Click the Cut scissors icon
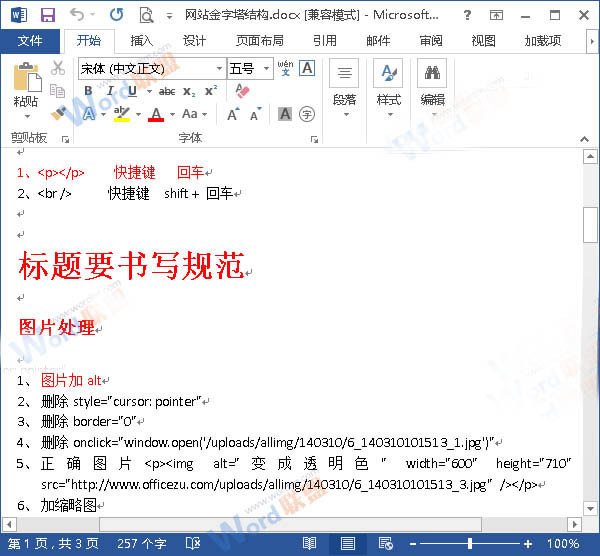 point(57,68)
